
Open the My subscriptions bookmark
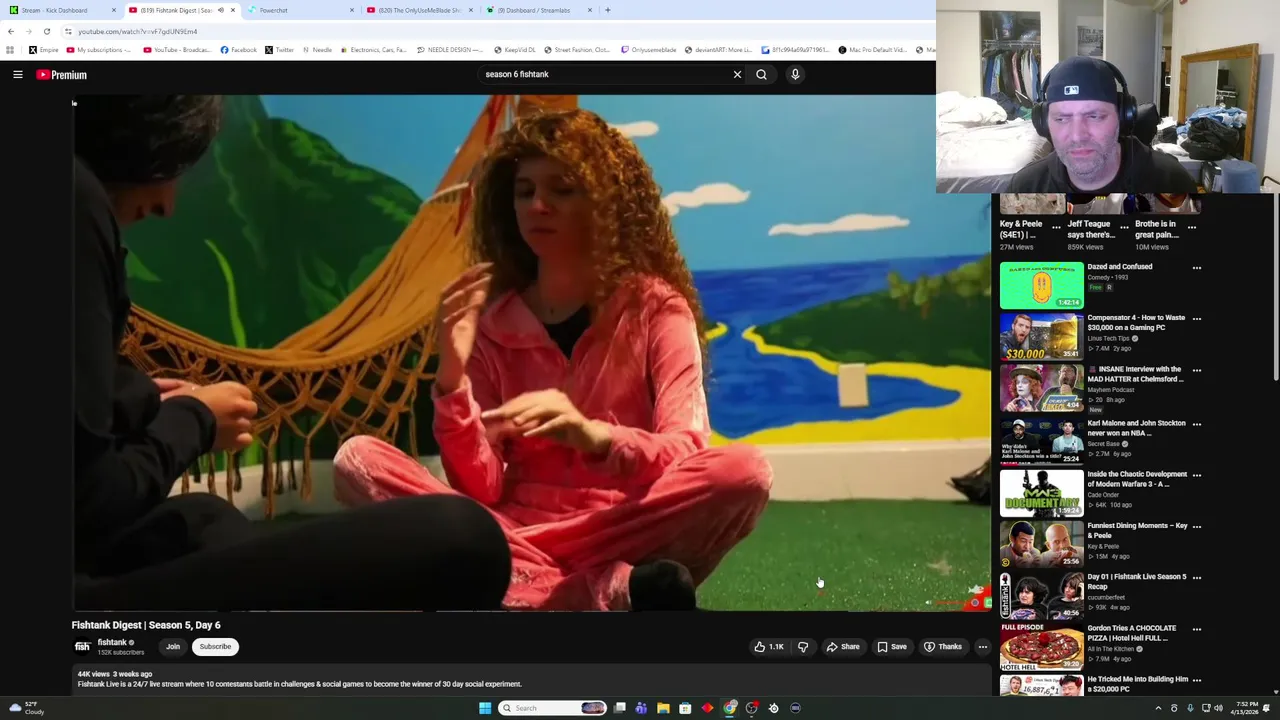click(98, 50)
